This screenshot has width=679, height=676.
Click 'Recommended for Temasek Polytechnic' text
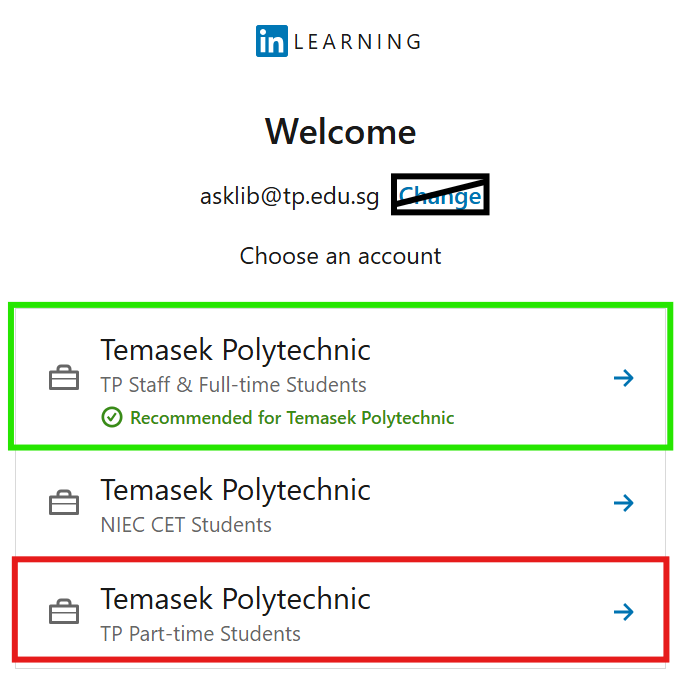tap(292, 418)
